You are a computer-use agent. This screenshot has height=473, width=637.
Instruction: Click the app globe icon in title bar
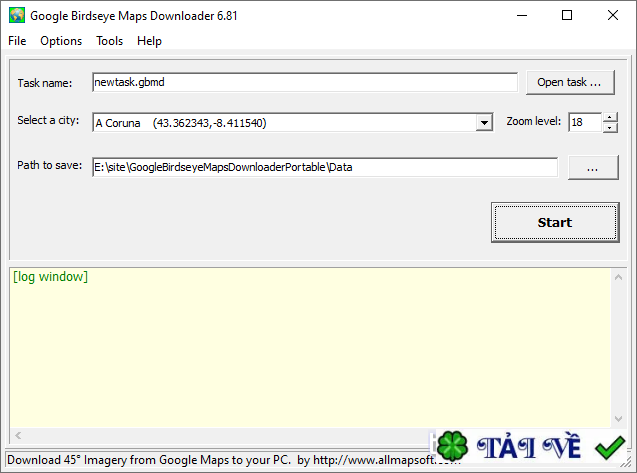[x=17, y=15]
